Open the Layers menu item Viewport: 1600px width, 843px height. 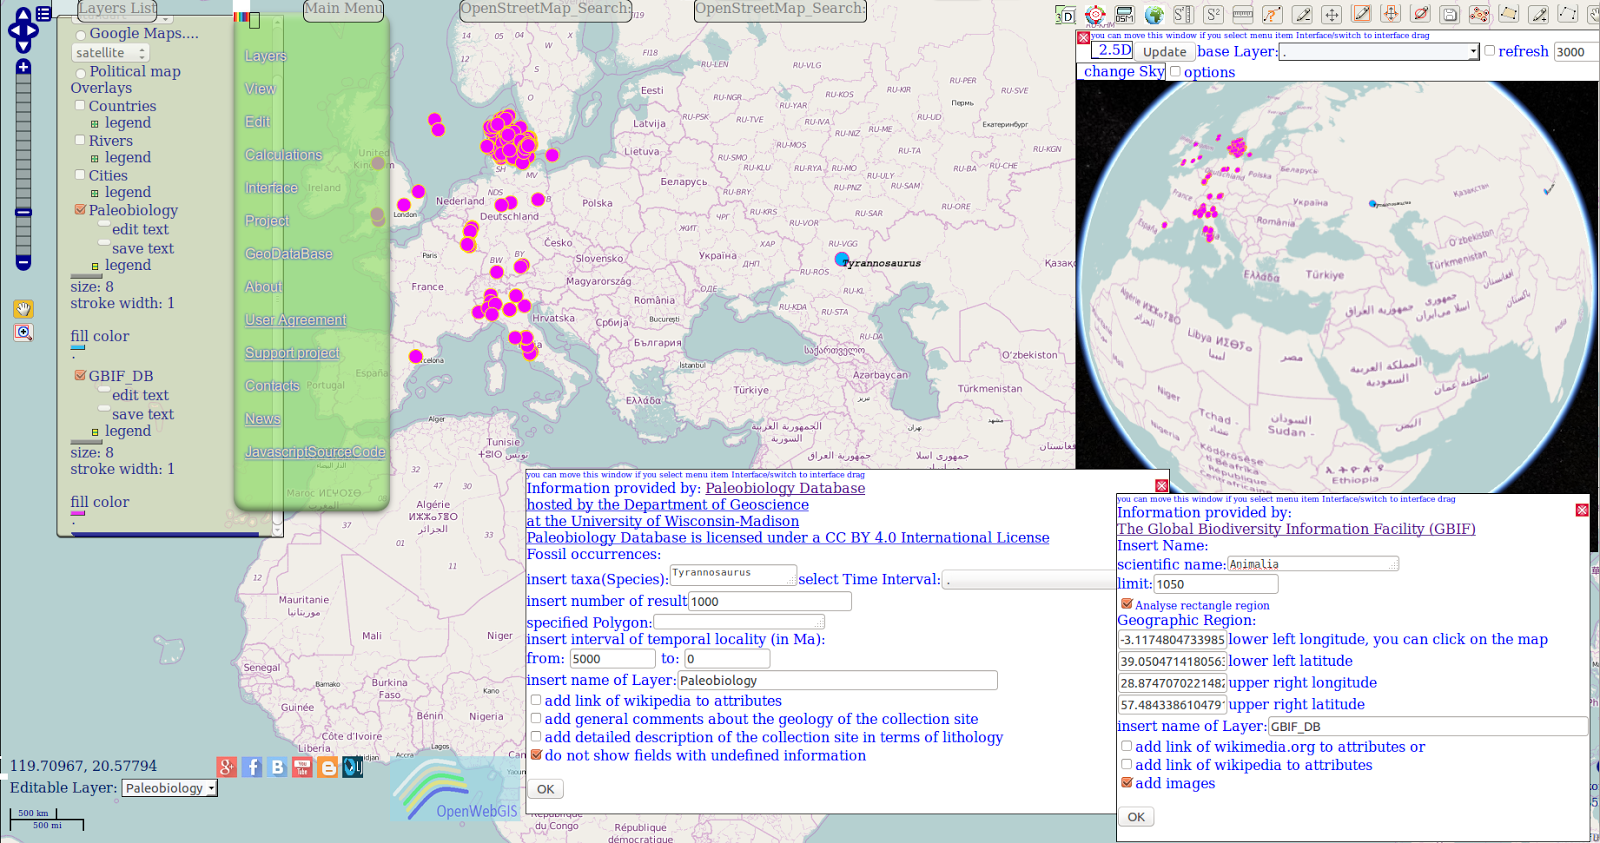(x=266, y=56)
